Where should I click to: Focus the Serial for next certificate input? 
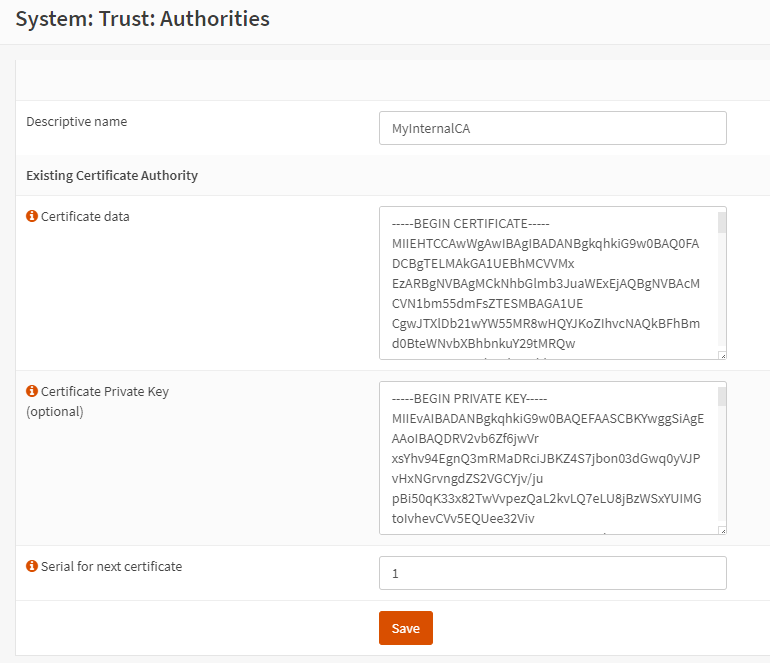(552, 573)
